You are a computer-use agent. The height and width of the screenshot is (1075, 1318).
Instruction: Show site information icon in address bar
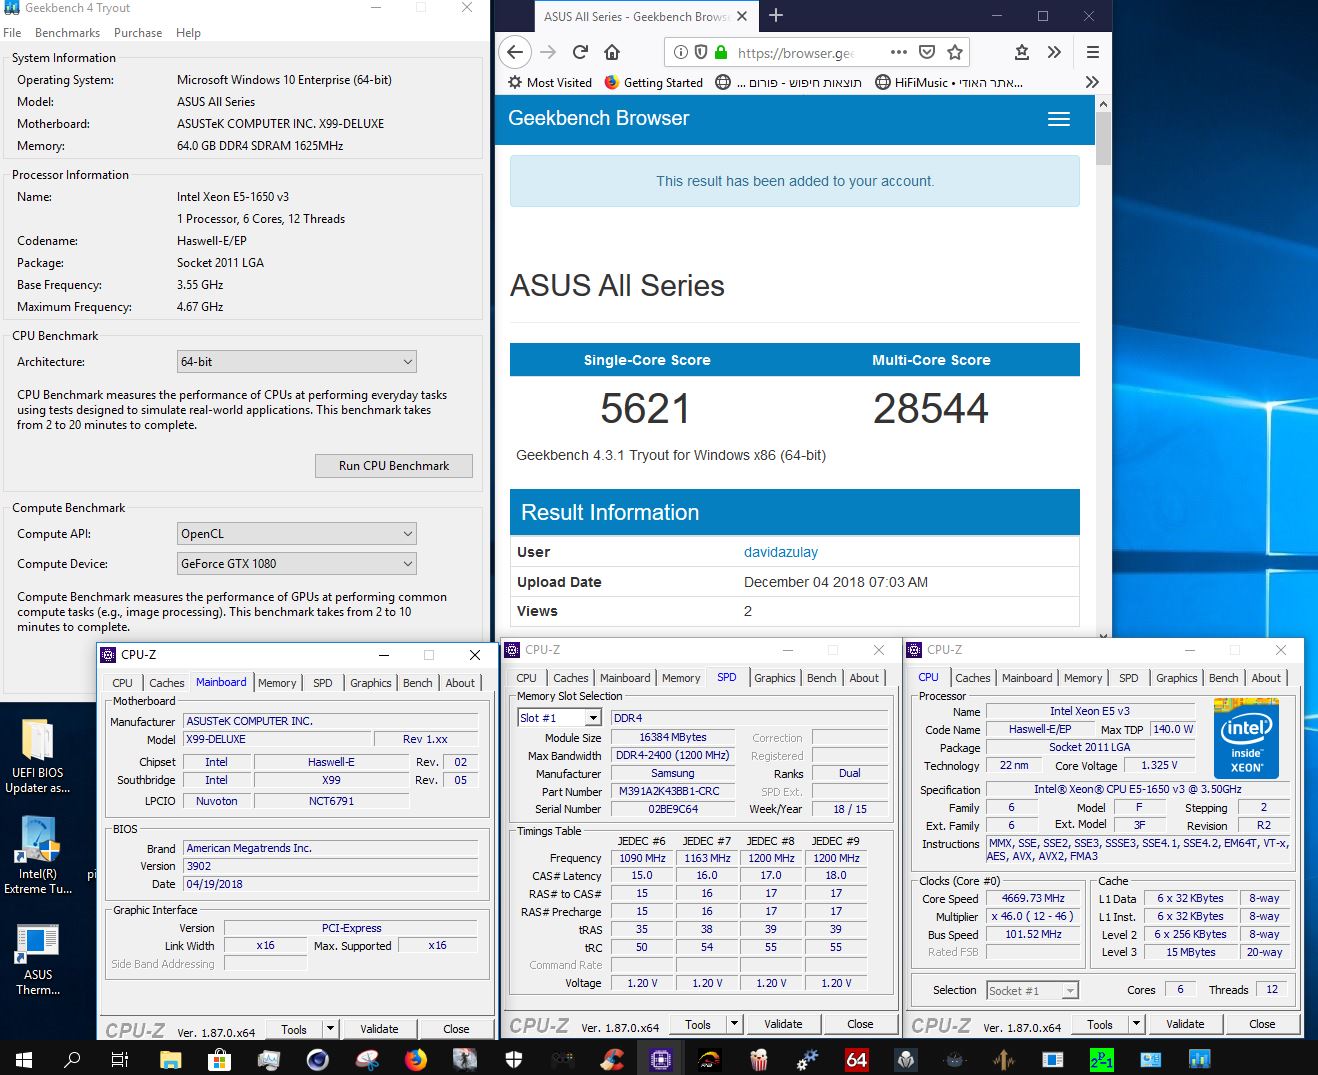681,52
